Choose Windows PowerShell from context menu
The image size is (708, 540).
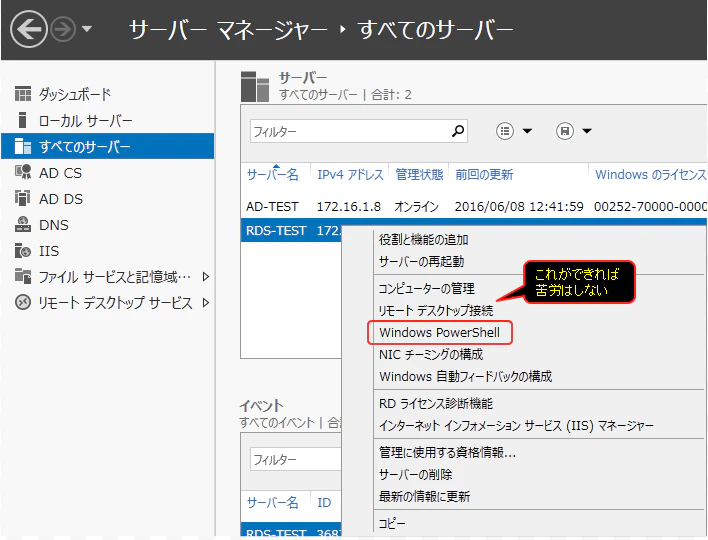coord(439,333)
